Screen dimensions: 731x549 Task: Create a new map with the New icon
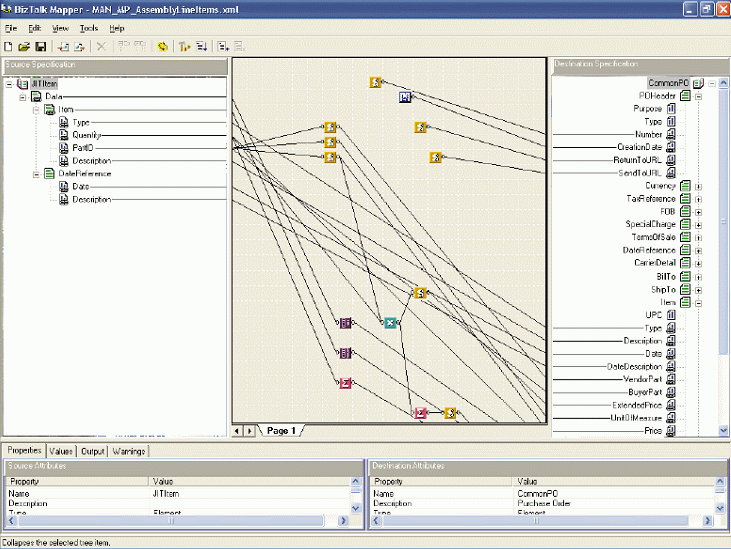coord(8,46)
